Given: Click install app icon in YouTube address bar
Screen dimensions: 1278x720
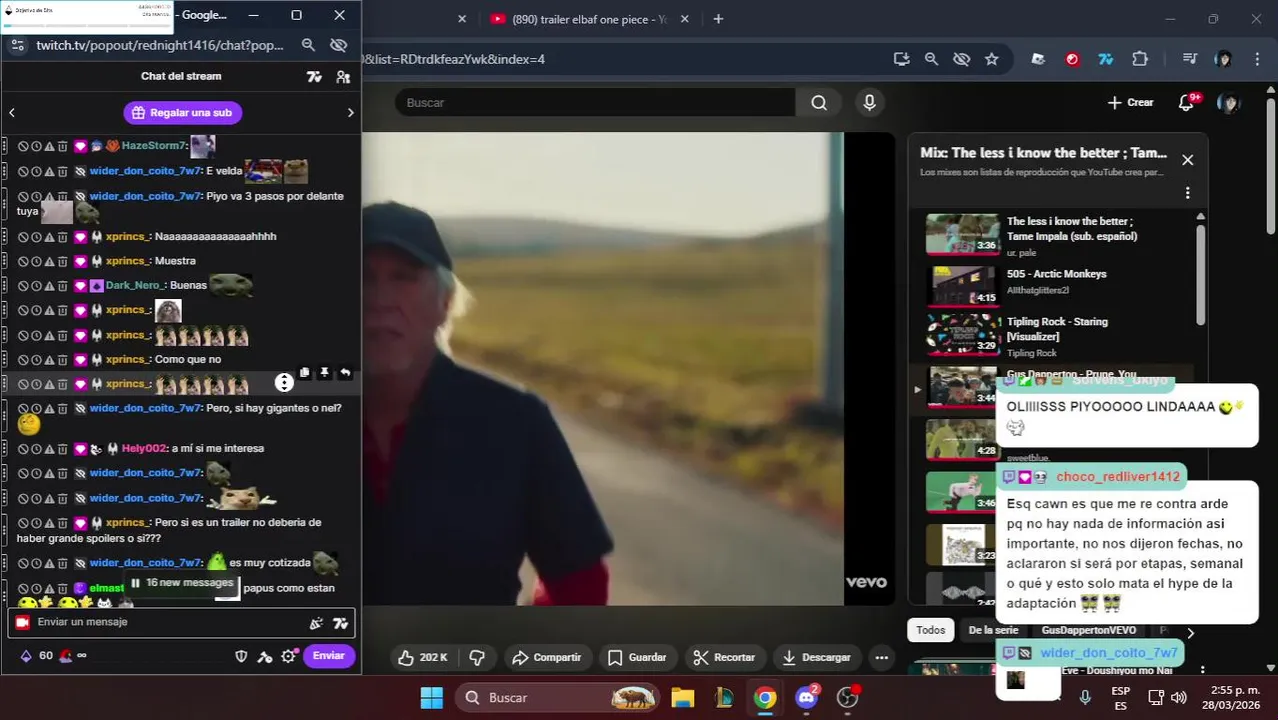Looking at the screenshot, I should [901, 59].
